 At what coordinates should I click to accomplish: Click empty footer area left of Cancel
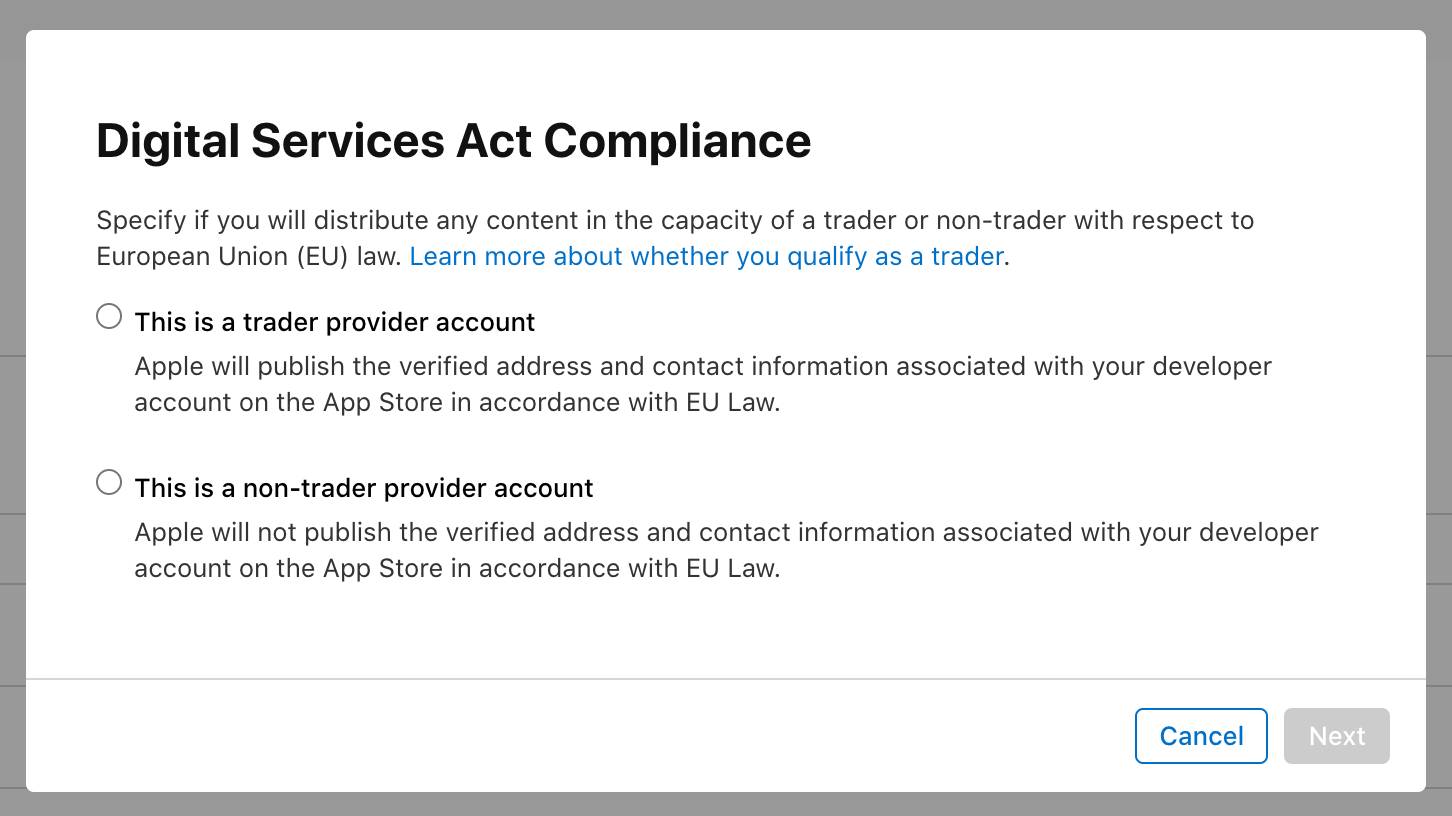(x=580, y=736)
